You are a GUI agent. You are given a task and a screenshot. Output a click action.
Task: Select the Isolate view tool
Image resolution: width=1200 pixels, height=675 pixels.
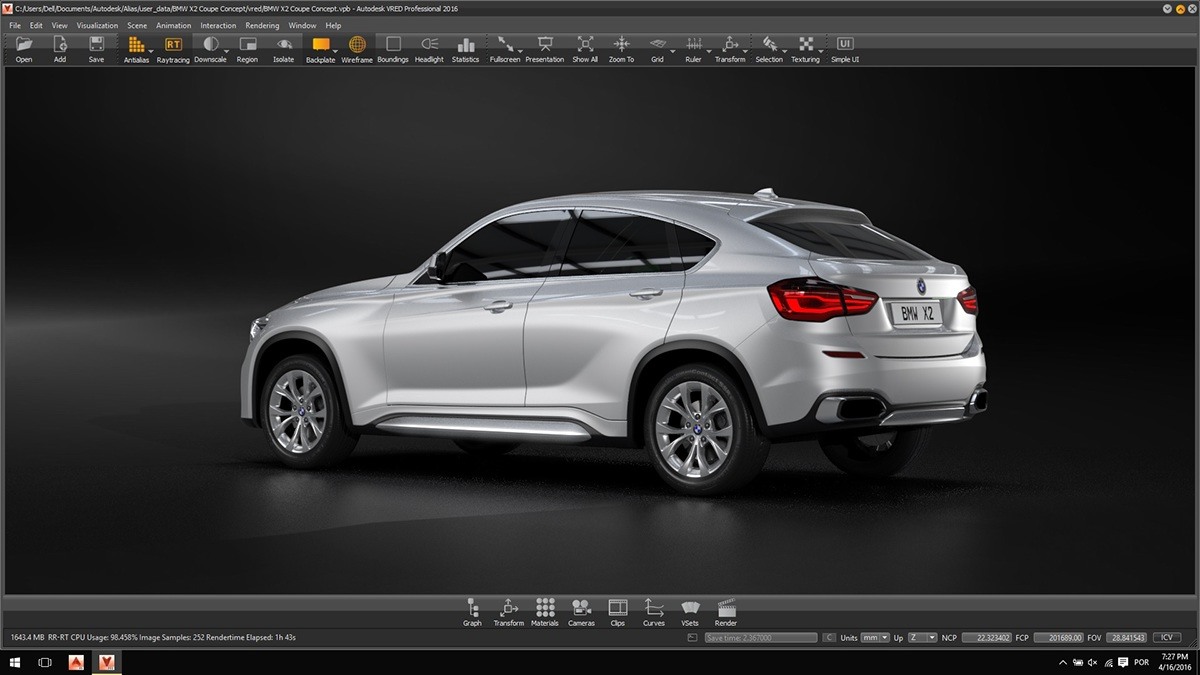(283, 46)
